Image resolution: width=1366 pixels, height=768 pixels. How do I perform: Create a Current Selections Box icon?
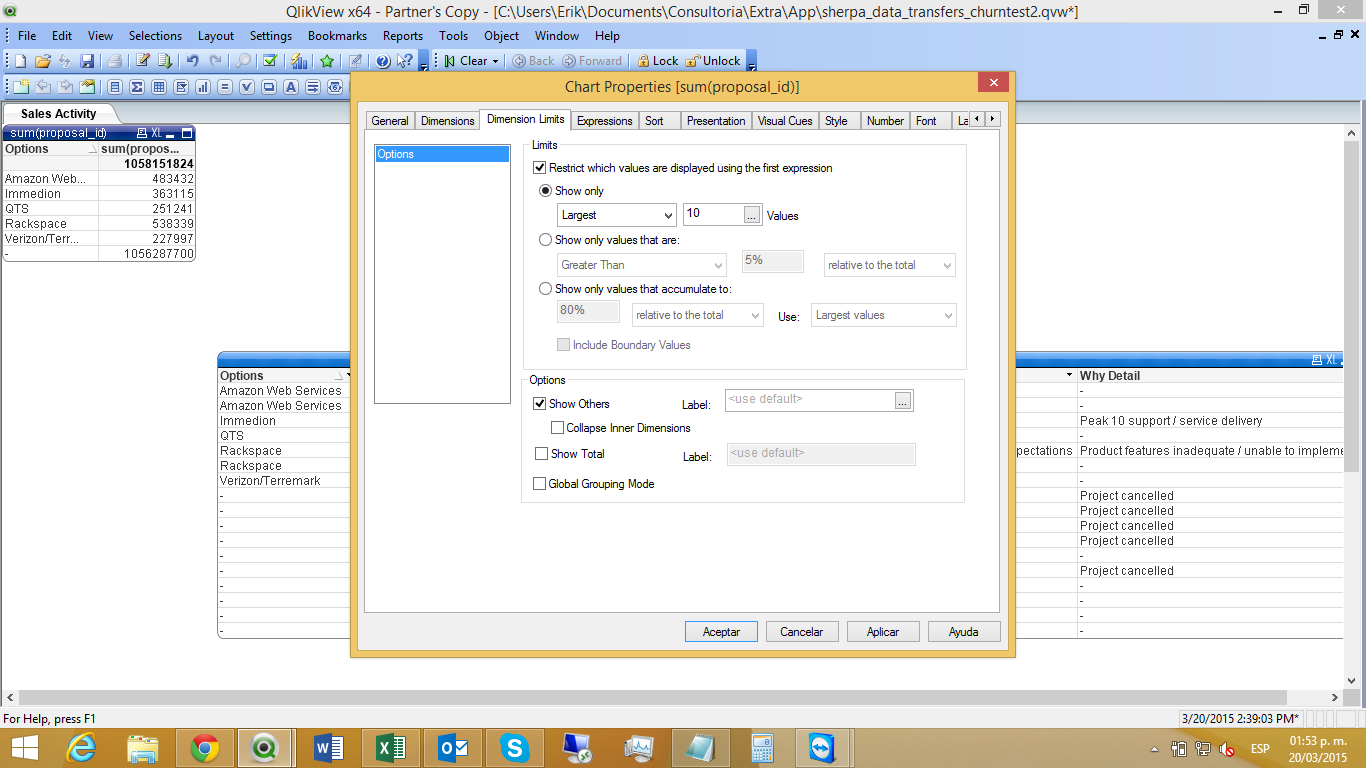(x=247, y=87)
